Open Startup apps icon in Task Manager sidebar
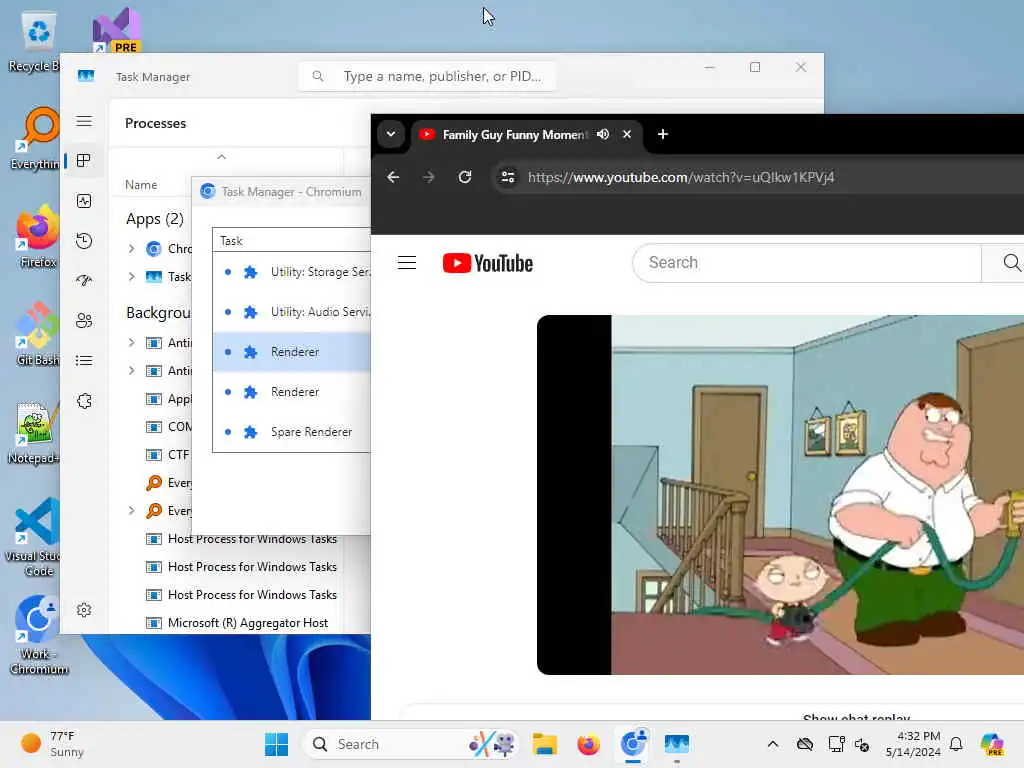 tap(84, 281)
